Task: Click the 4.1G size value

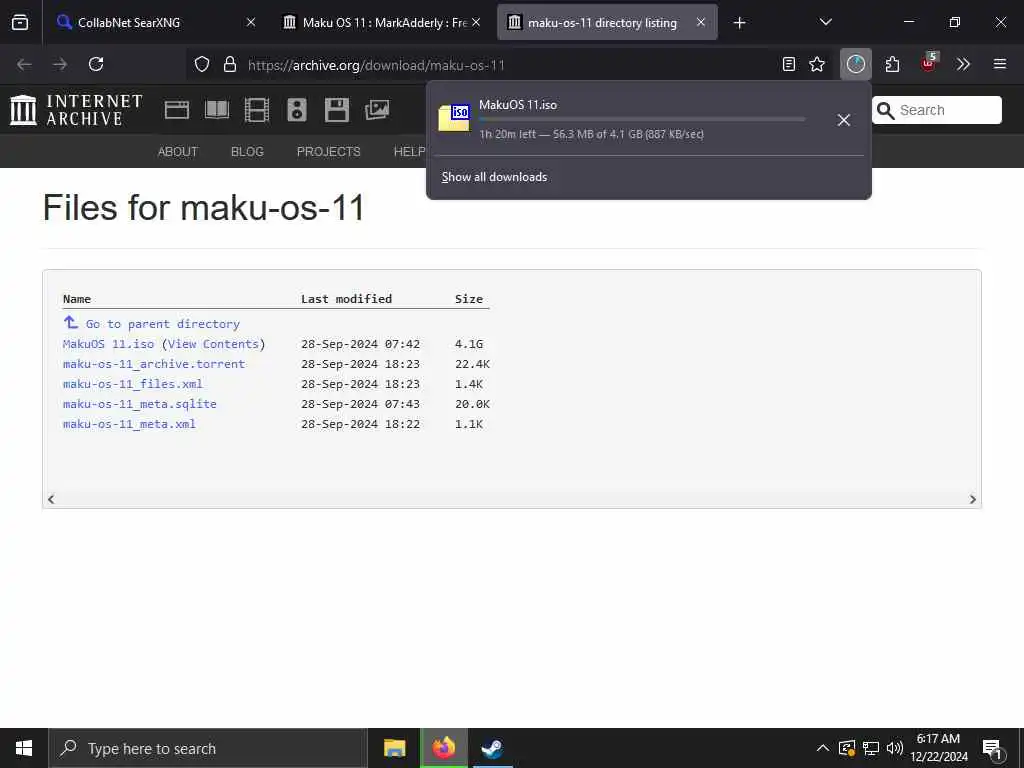Action: tap(469, 344)
